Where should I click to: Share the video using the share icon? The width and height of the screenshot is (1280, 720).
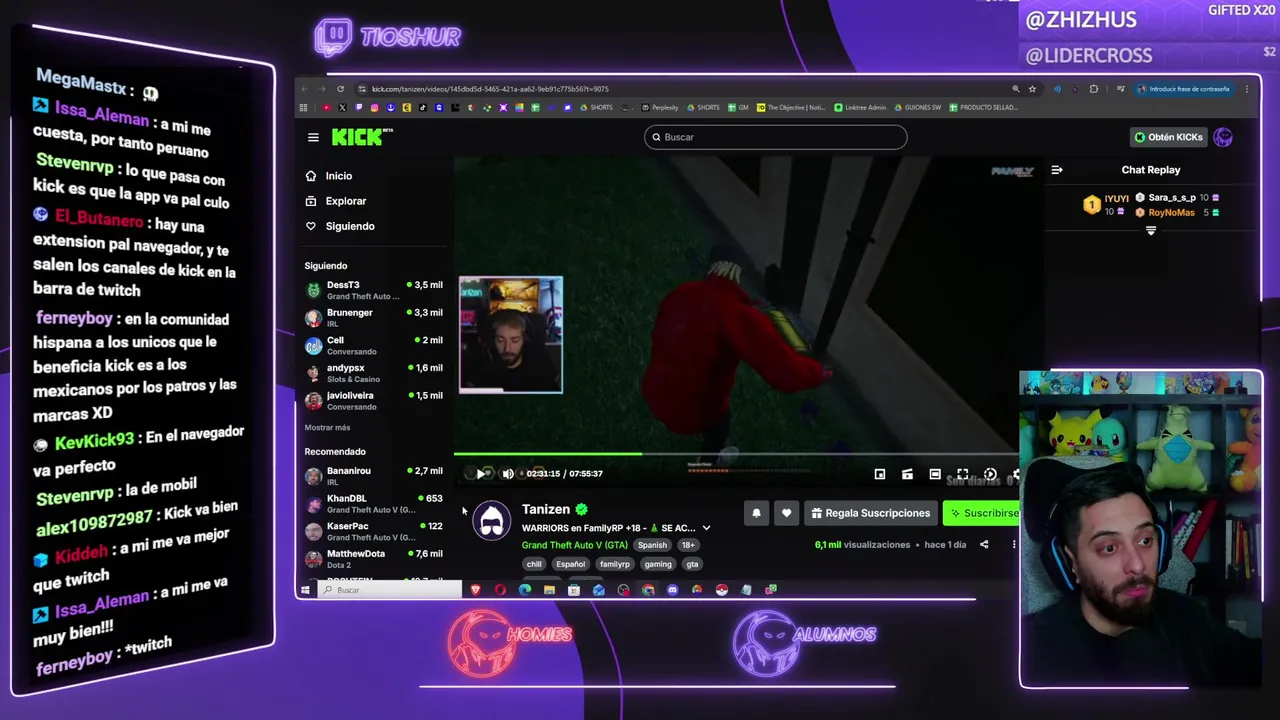(984, 545)
